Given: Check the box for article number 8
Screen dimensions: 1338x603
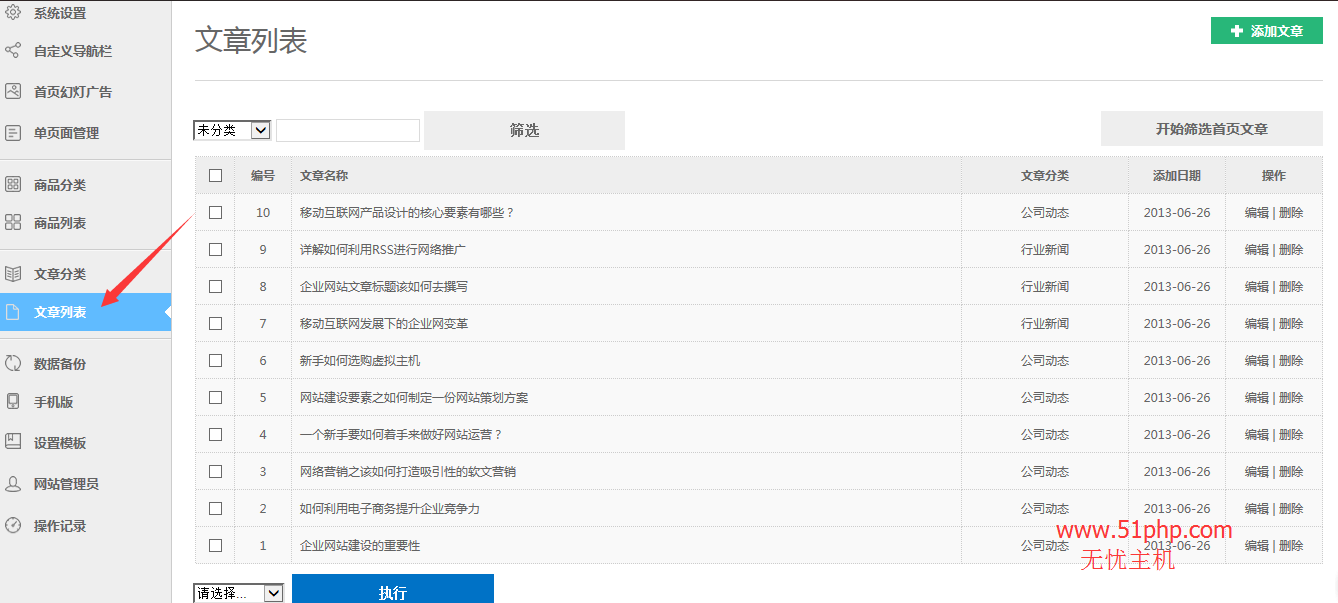Looking at the screenshot, I should 215,286.
